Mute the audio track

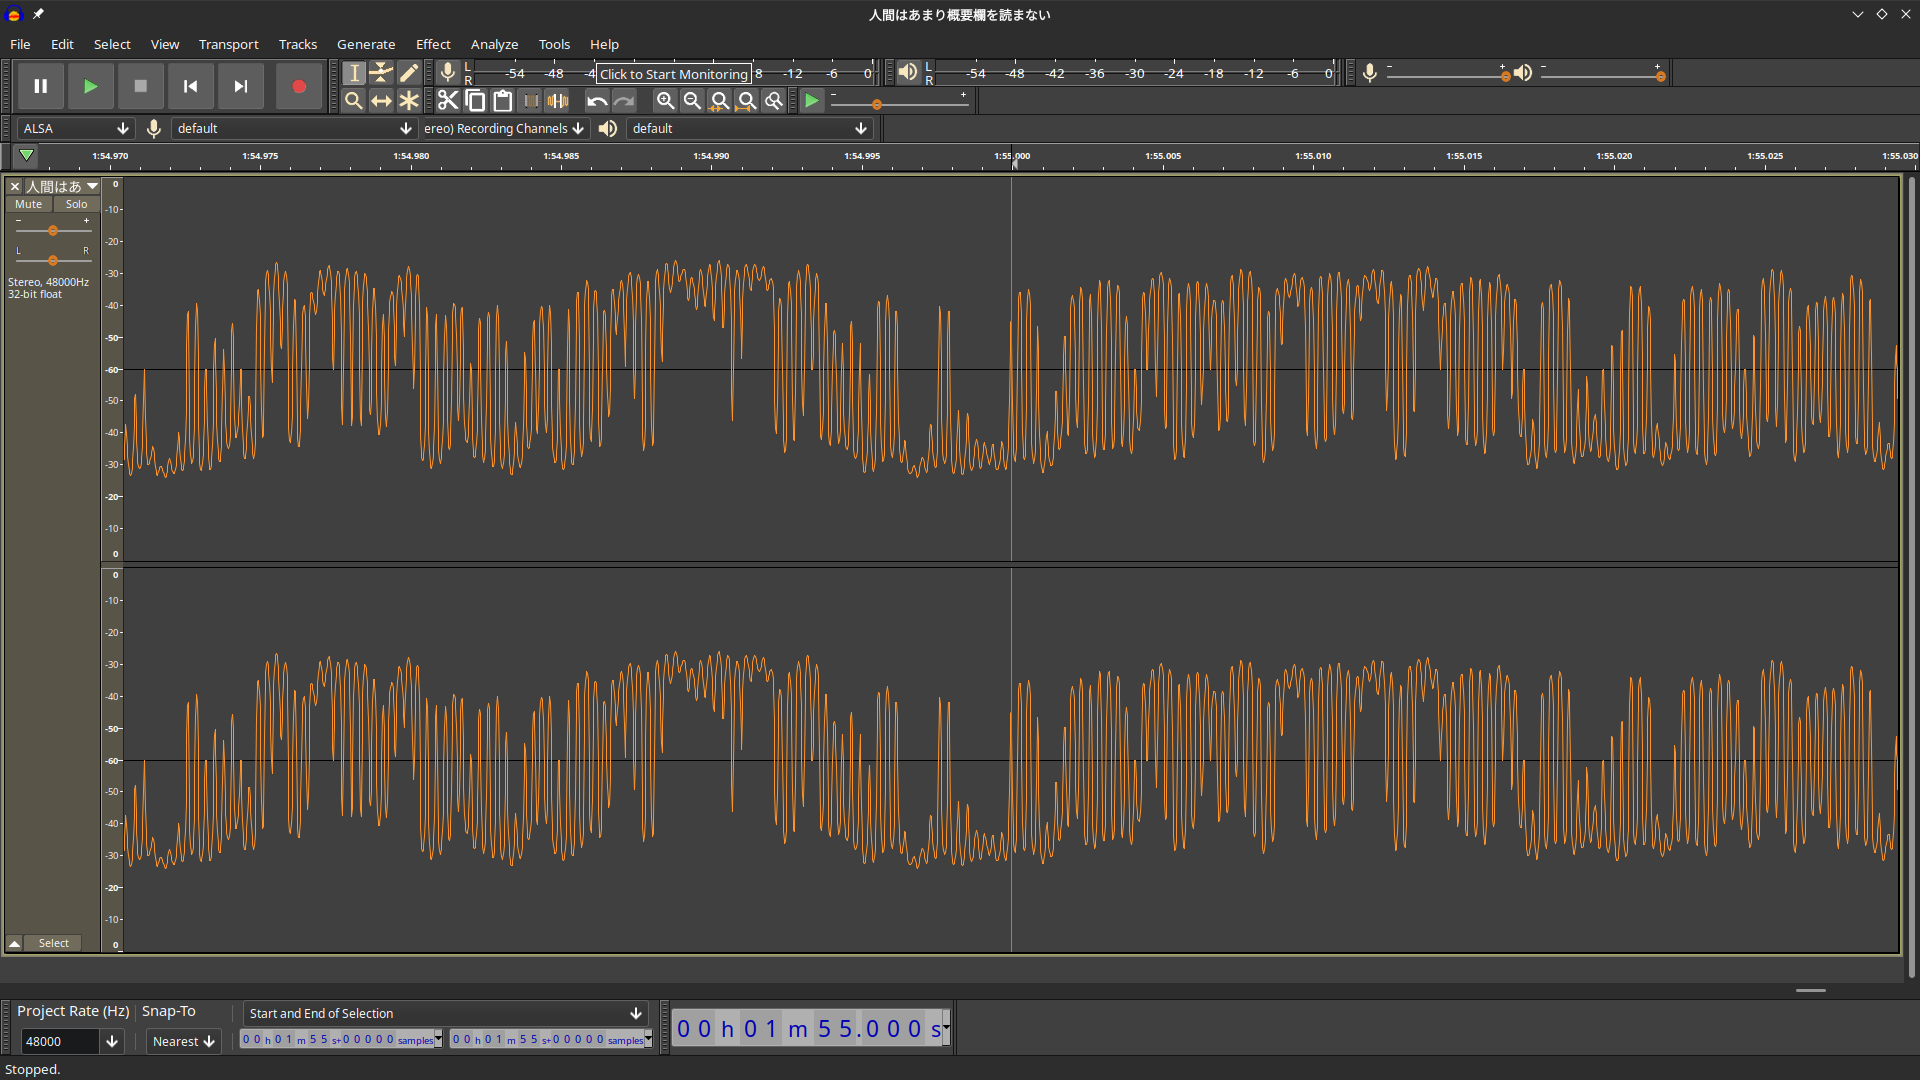coord(29,204)
